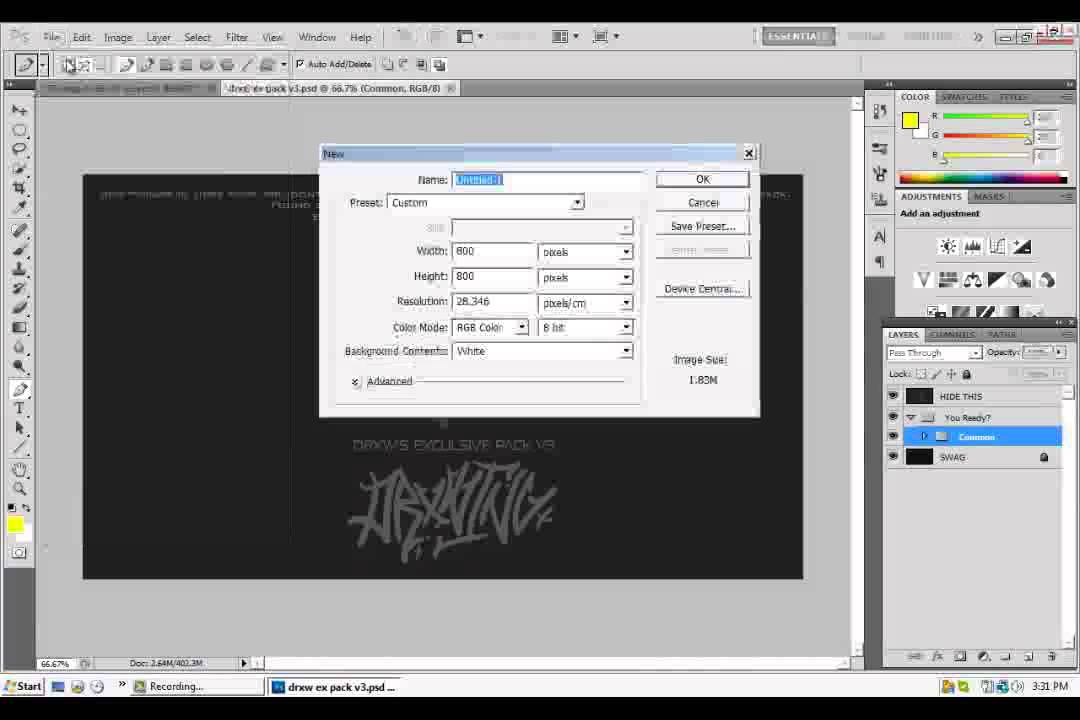Open the Pass Through blend mode dropdown
Image resolution: width=1080 pixels, height=720 pixels.
pyautogui.click(x=935, y=353)
